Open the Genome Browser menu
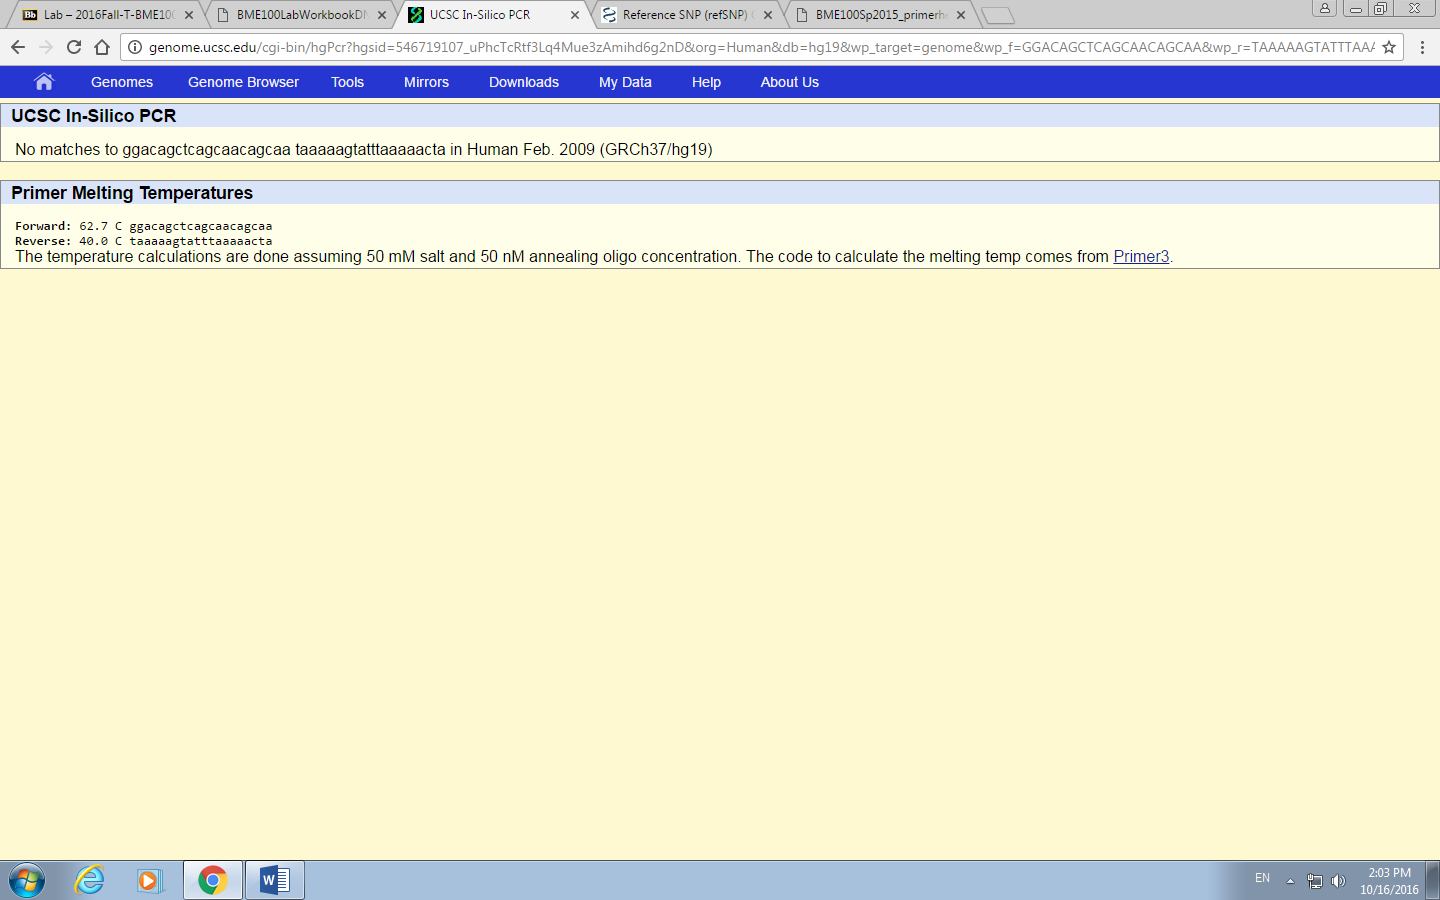Viewport: 1440px width, 900px height. pos(243,82)
